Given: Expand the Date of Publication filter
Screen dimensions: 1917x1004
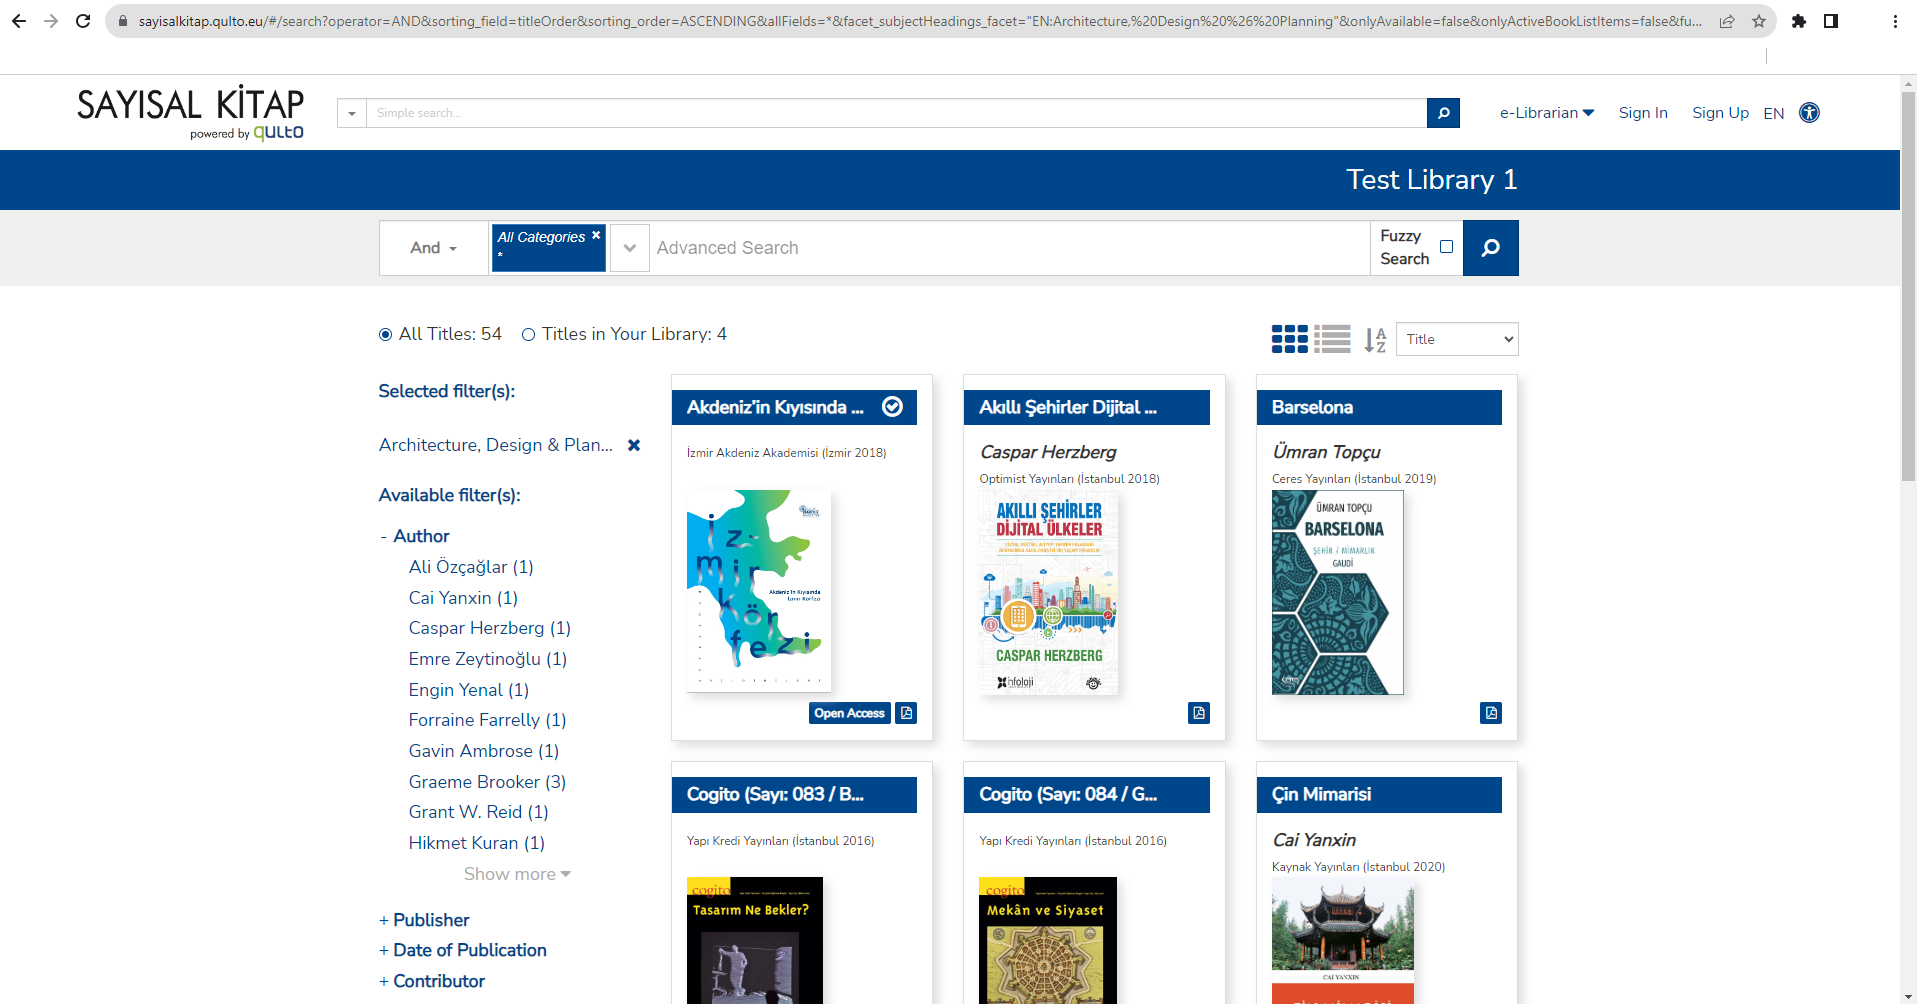Looking at the screenshot, I should tap(463, 950).
